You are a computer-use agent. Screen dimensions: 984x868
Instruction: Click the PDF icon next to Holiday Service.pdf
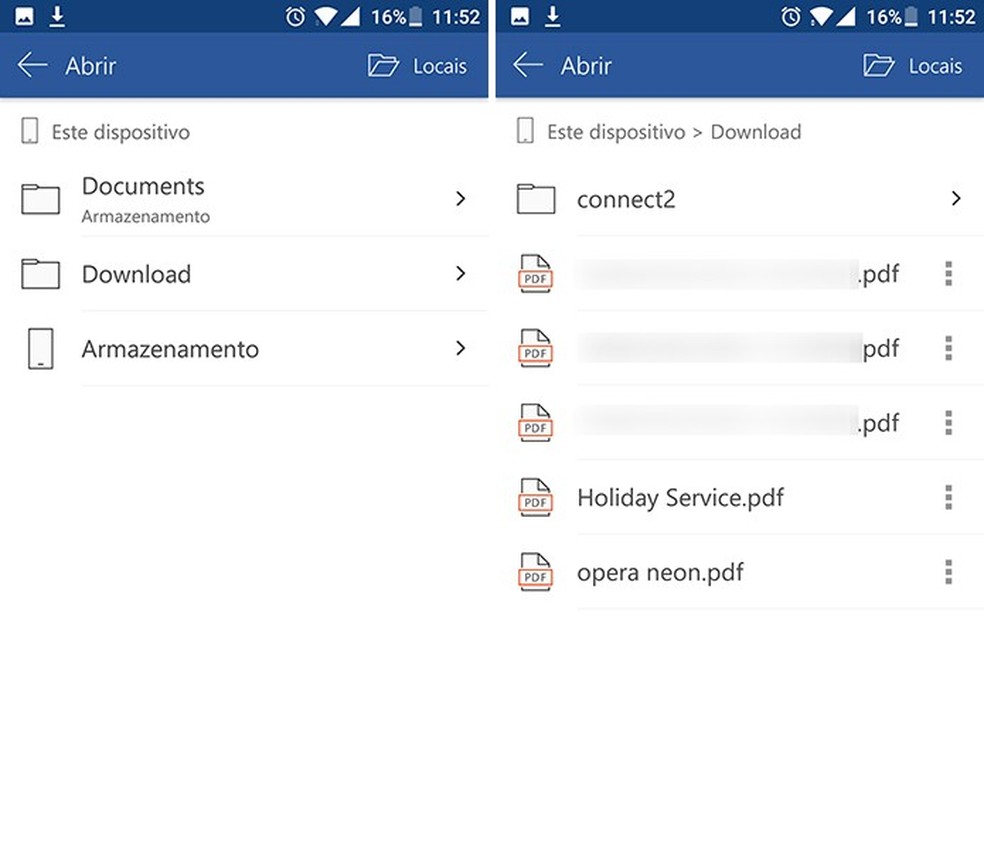(x=535, y=497)
